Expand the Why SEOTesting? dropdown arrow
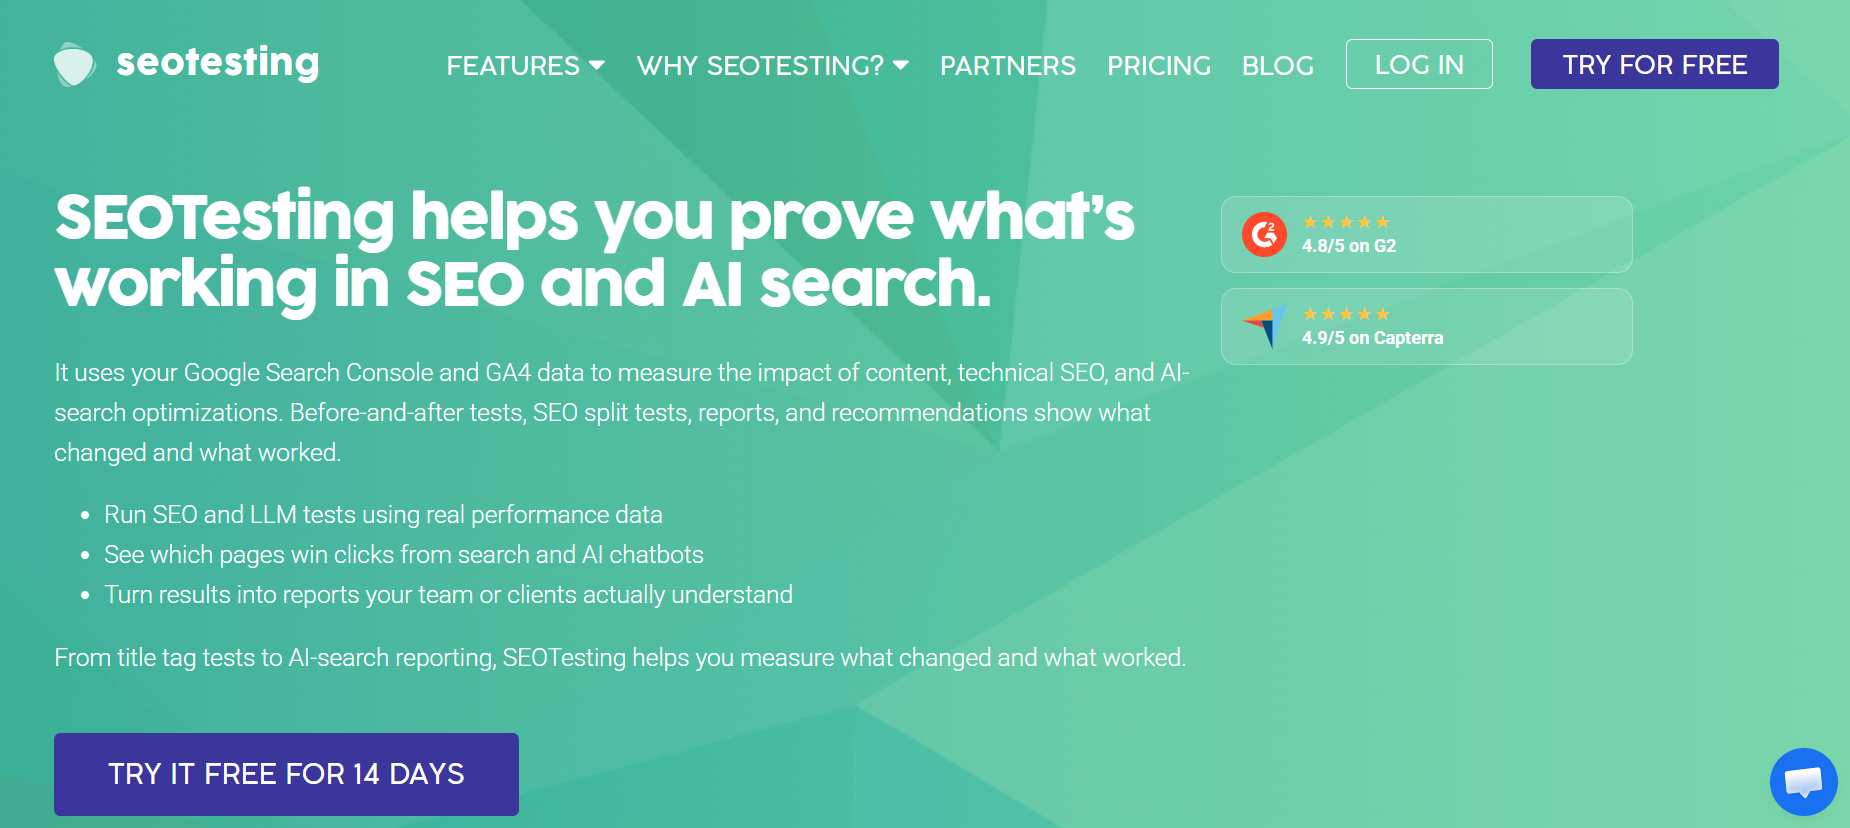This screenshot has width=1850, height=828. coord(900,65)
